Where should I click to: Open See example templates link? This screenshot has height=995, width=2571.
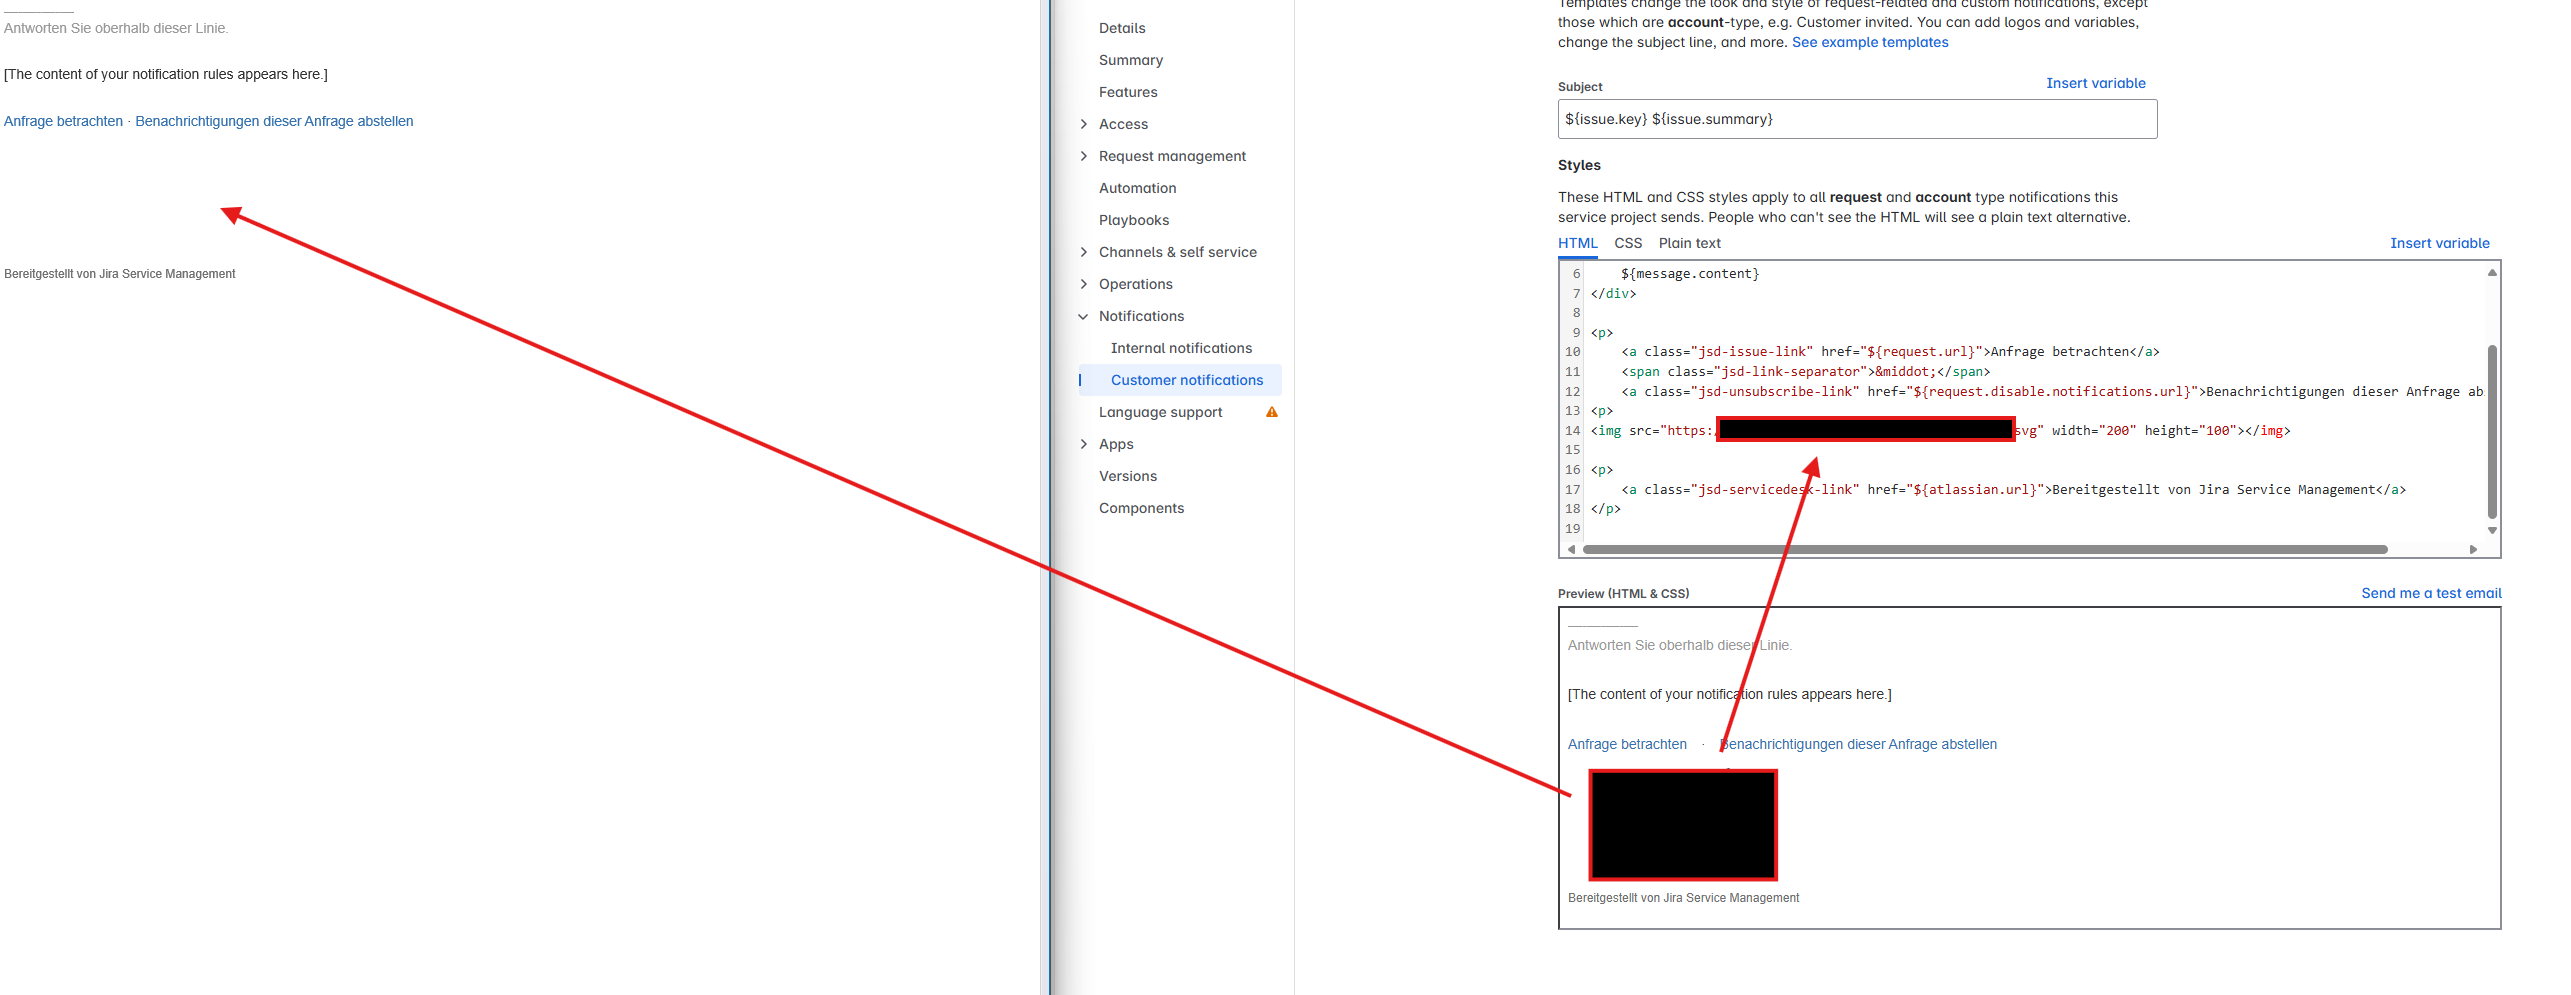click(1870, 42)
